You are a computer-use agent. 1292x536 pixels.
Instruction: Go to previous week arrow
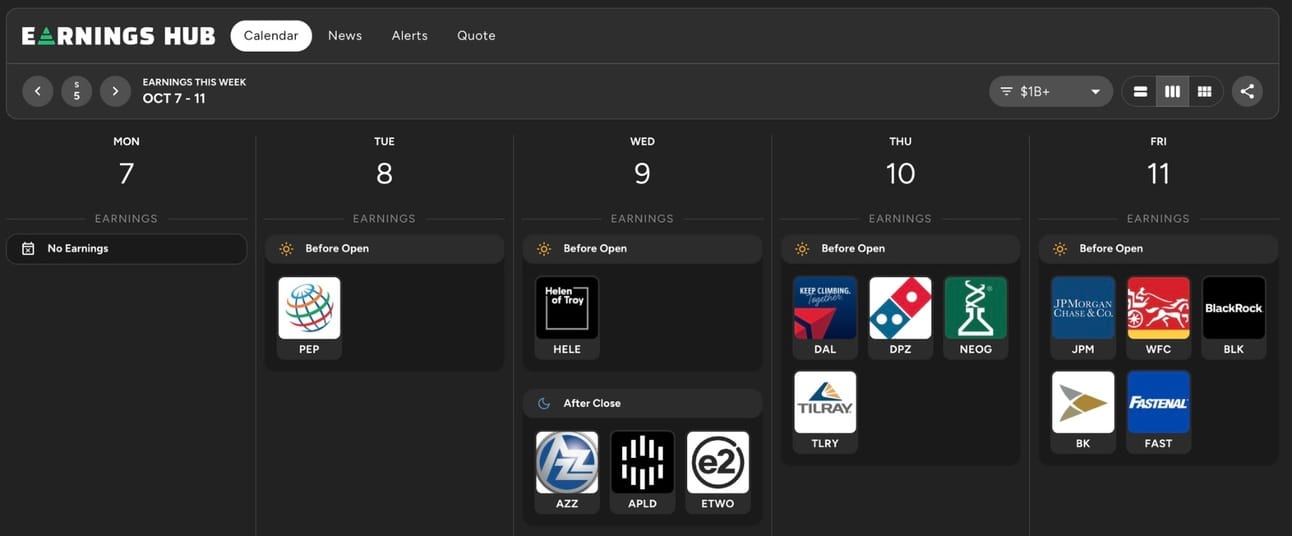(38, 91)
